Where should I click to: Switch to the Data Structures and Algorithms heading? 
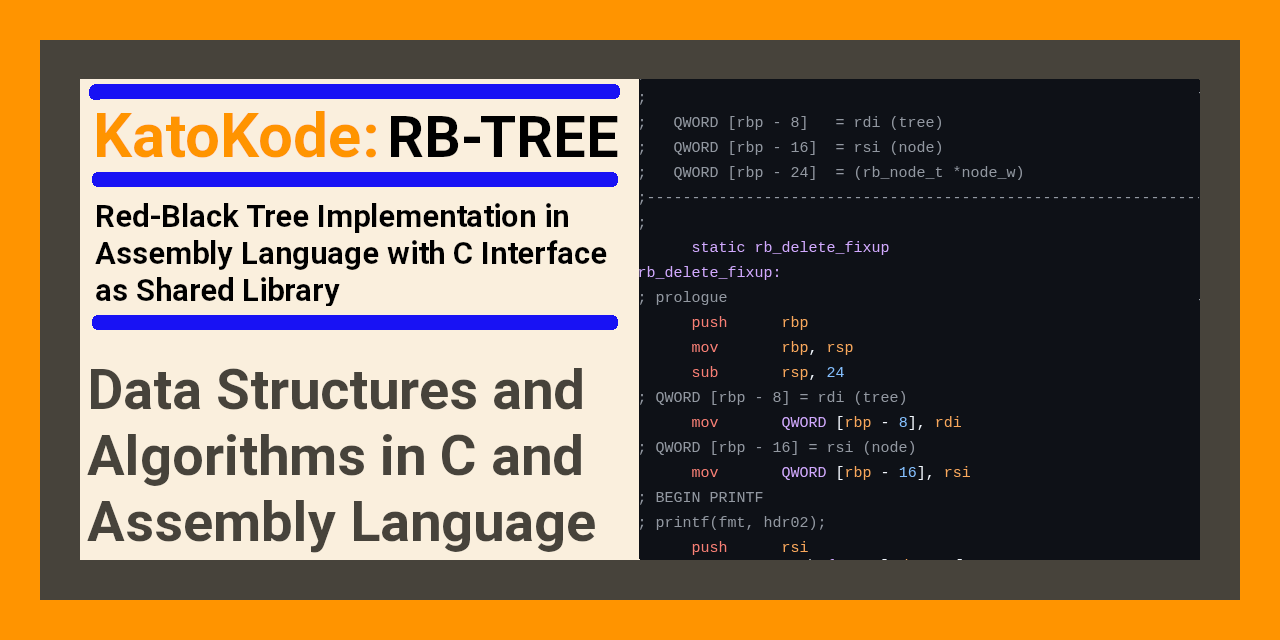click(x=340, y=456)
